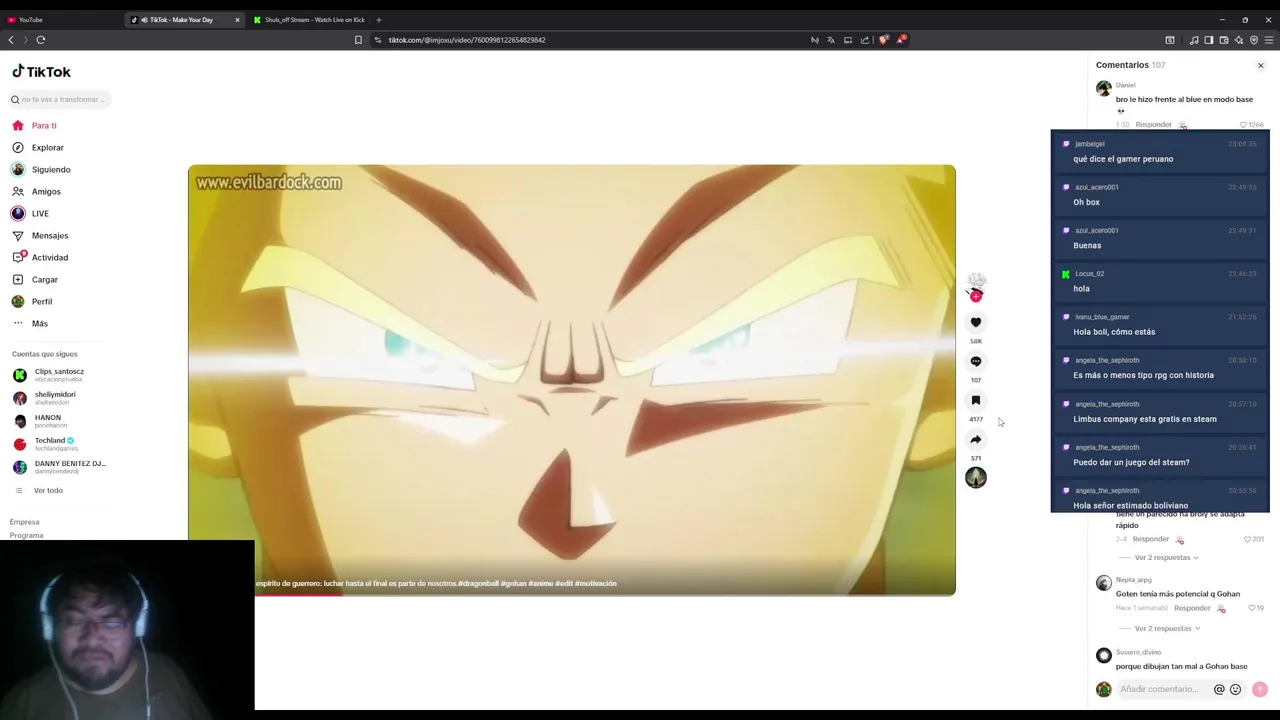Follow the creator with the red plus badge
Viewport: 1280px width, 720px height.
tap(976, 296)
